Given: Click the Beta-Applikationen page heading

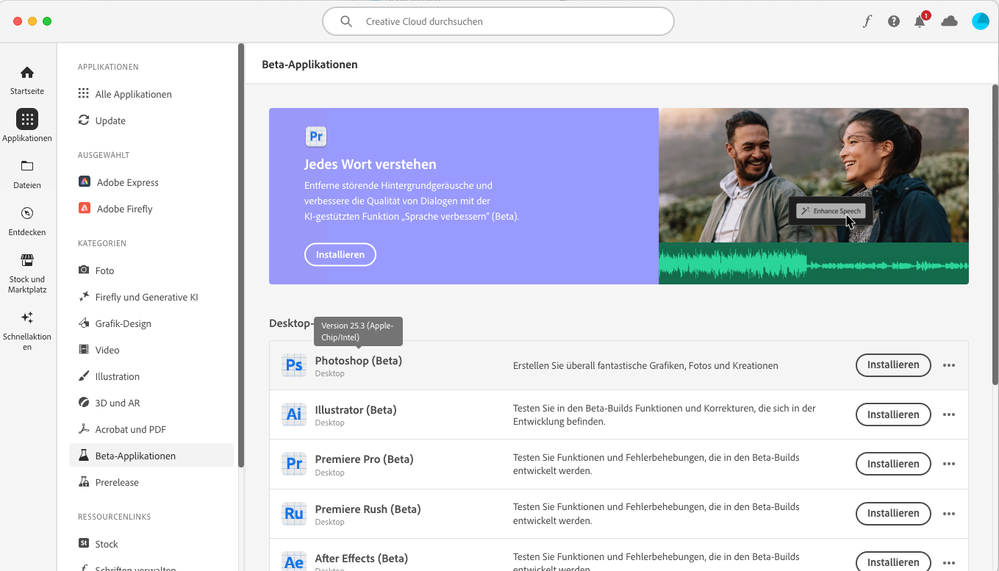Looking at the screenshot, I should pyautogui.click(x=310, y=64).
